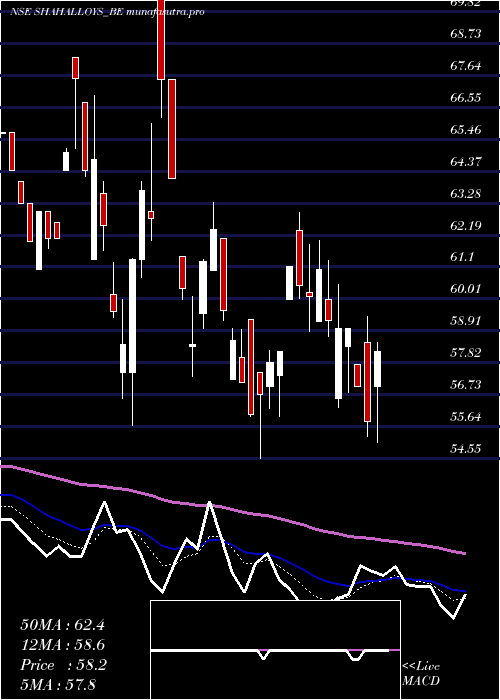The image size is (500, 700).
Task: Select the 61.1 price axis label
Action: [x=462, y=258]
